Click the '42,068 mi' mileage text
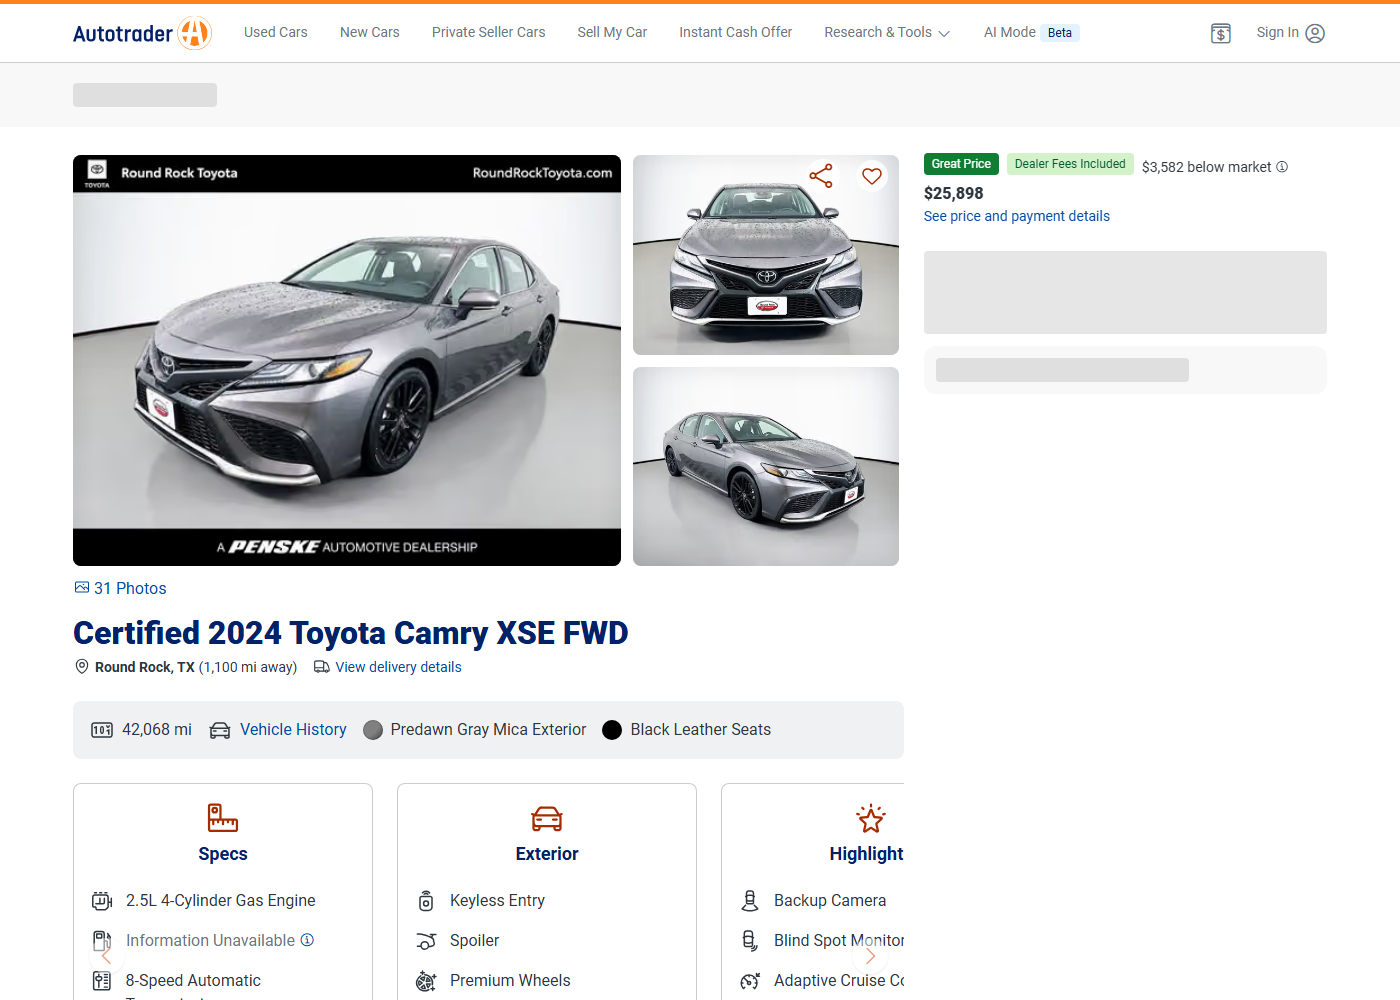 tap(157, 730)
